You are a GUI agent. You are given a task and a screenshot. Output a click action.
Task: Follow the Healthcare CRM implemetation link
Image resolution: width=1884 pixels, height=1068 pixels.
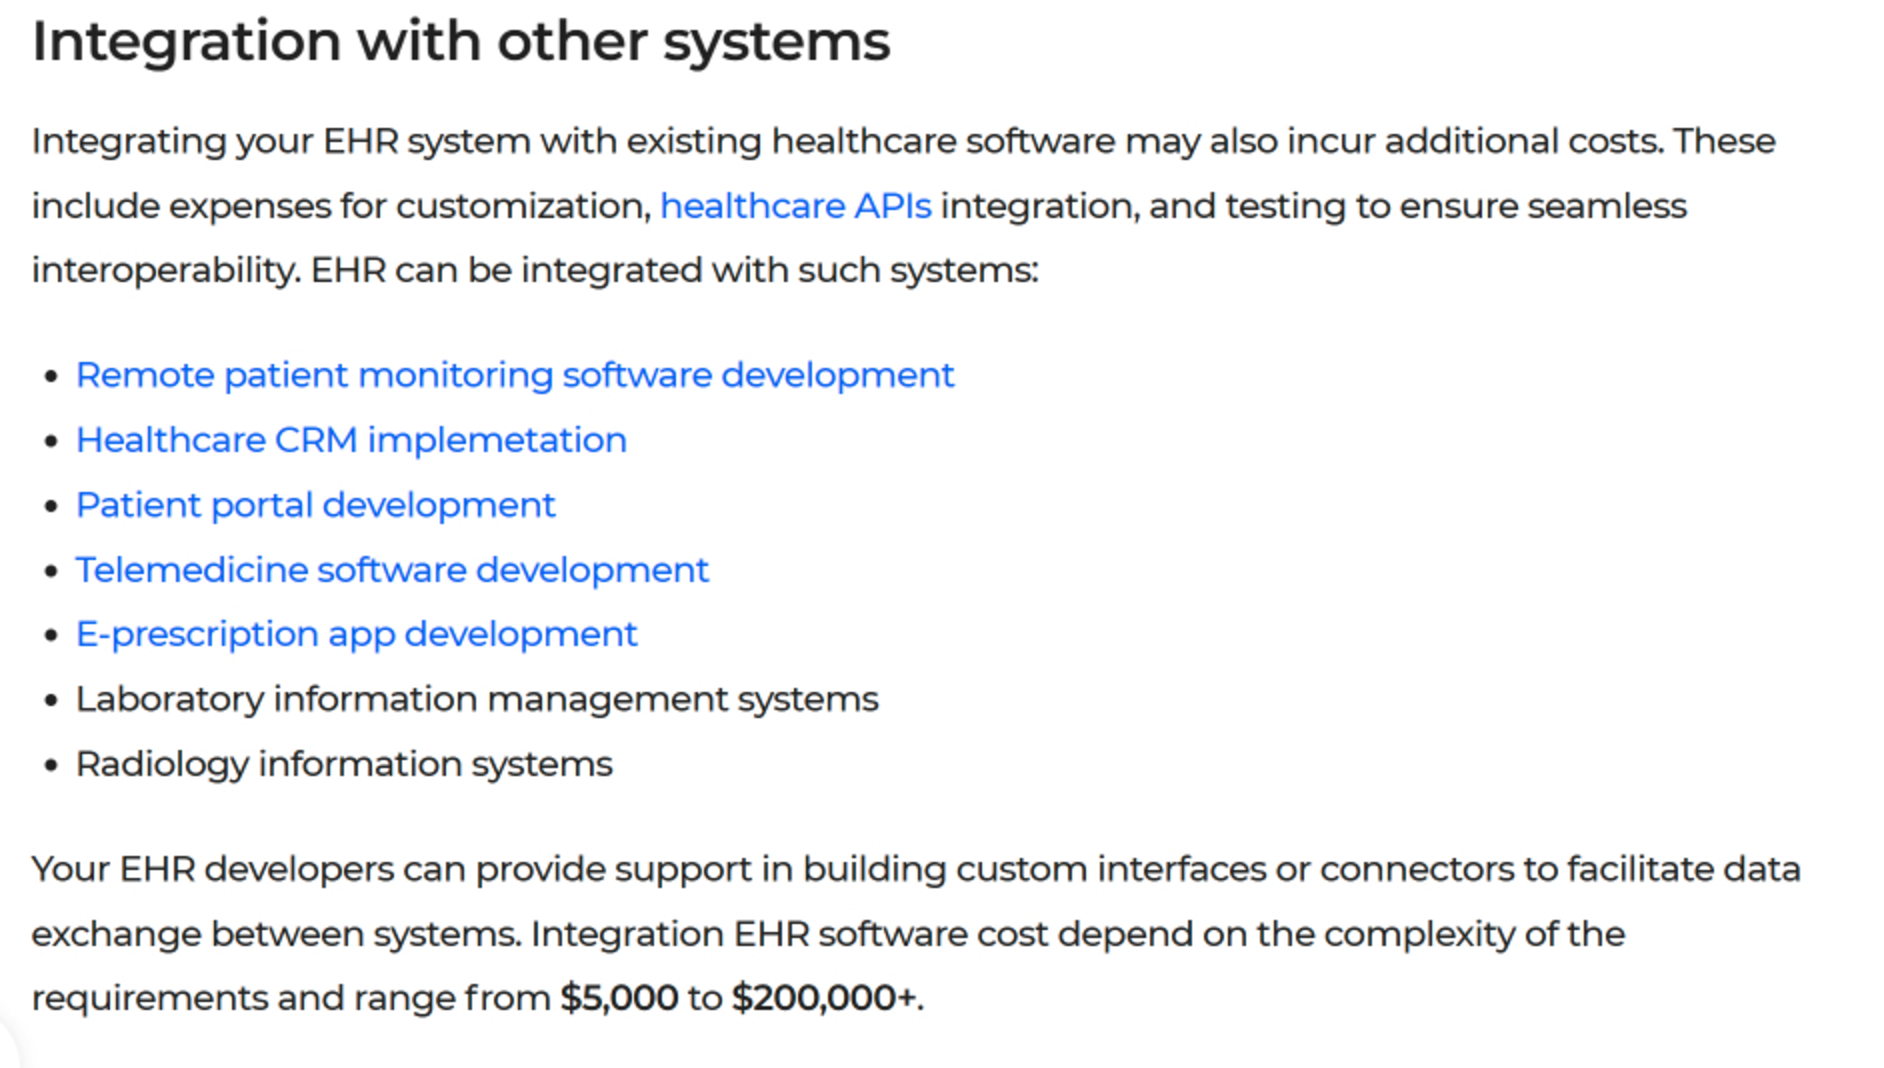coord(351,440)
